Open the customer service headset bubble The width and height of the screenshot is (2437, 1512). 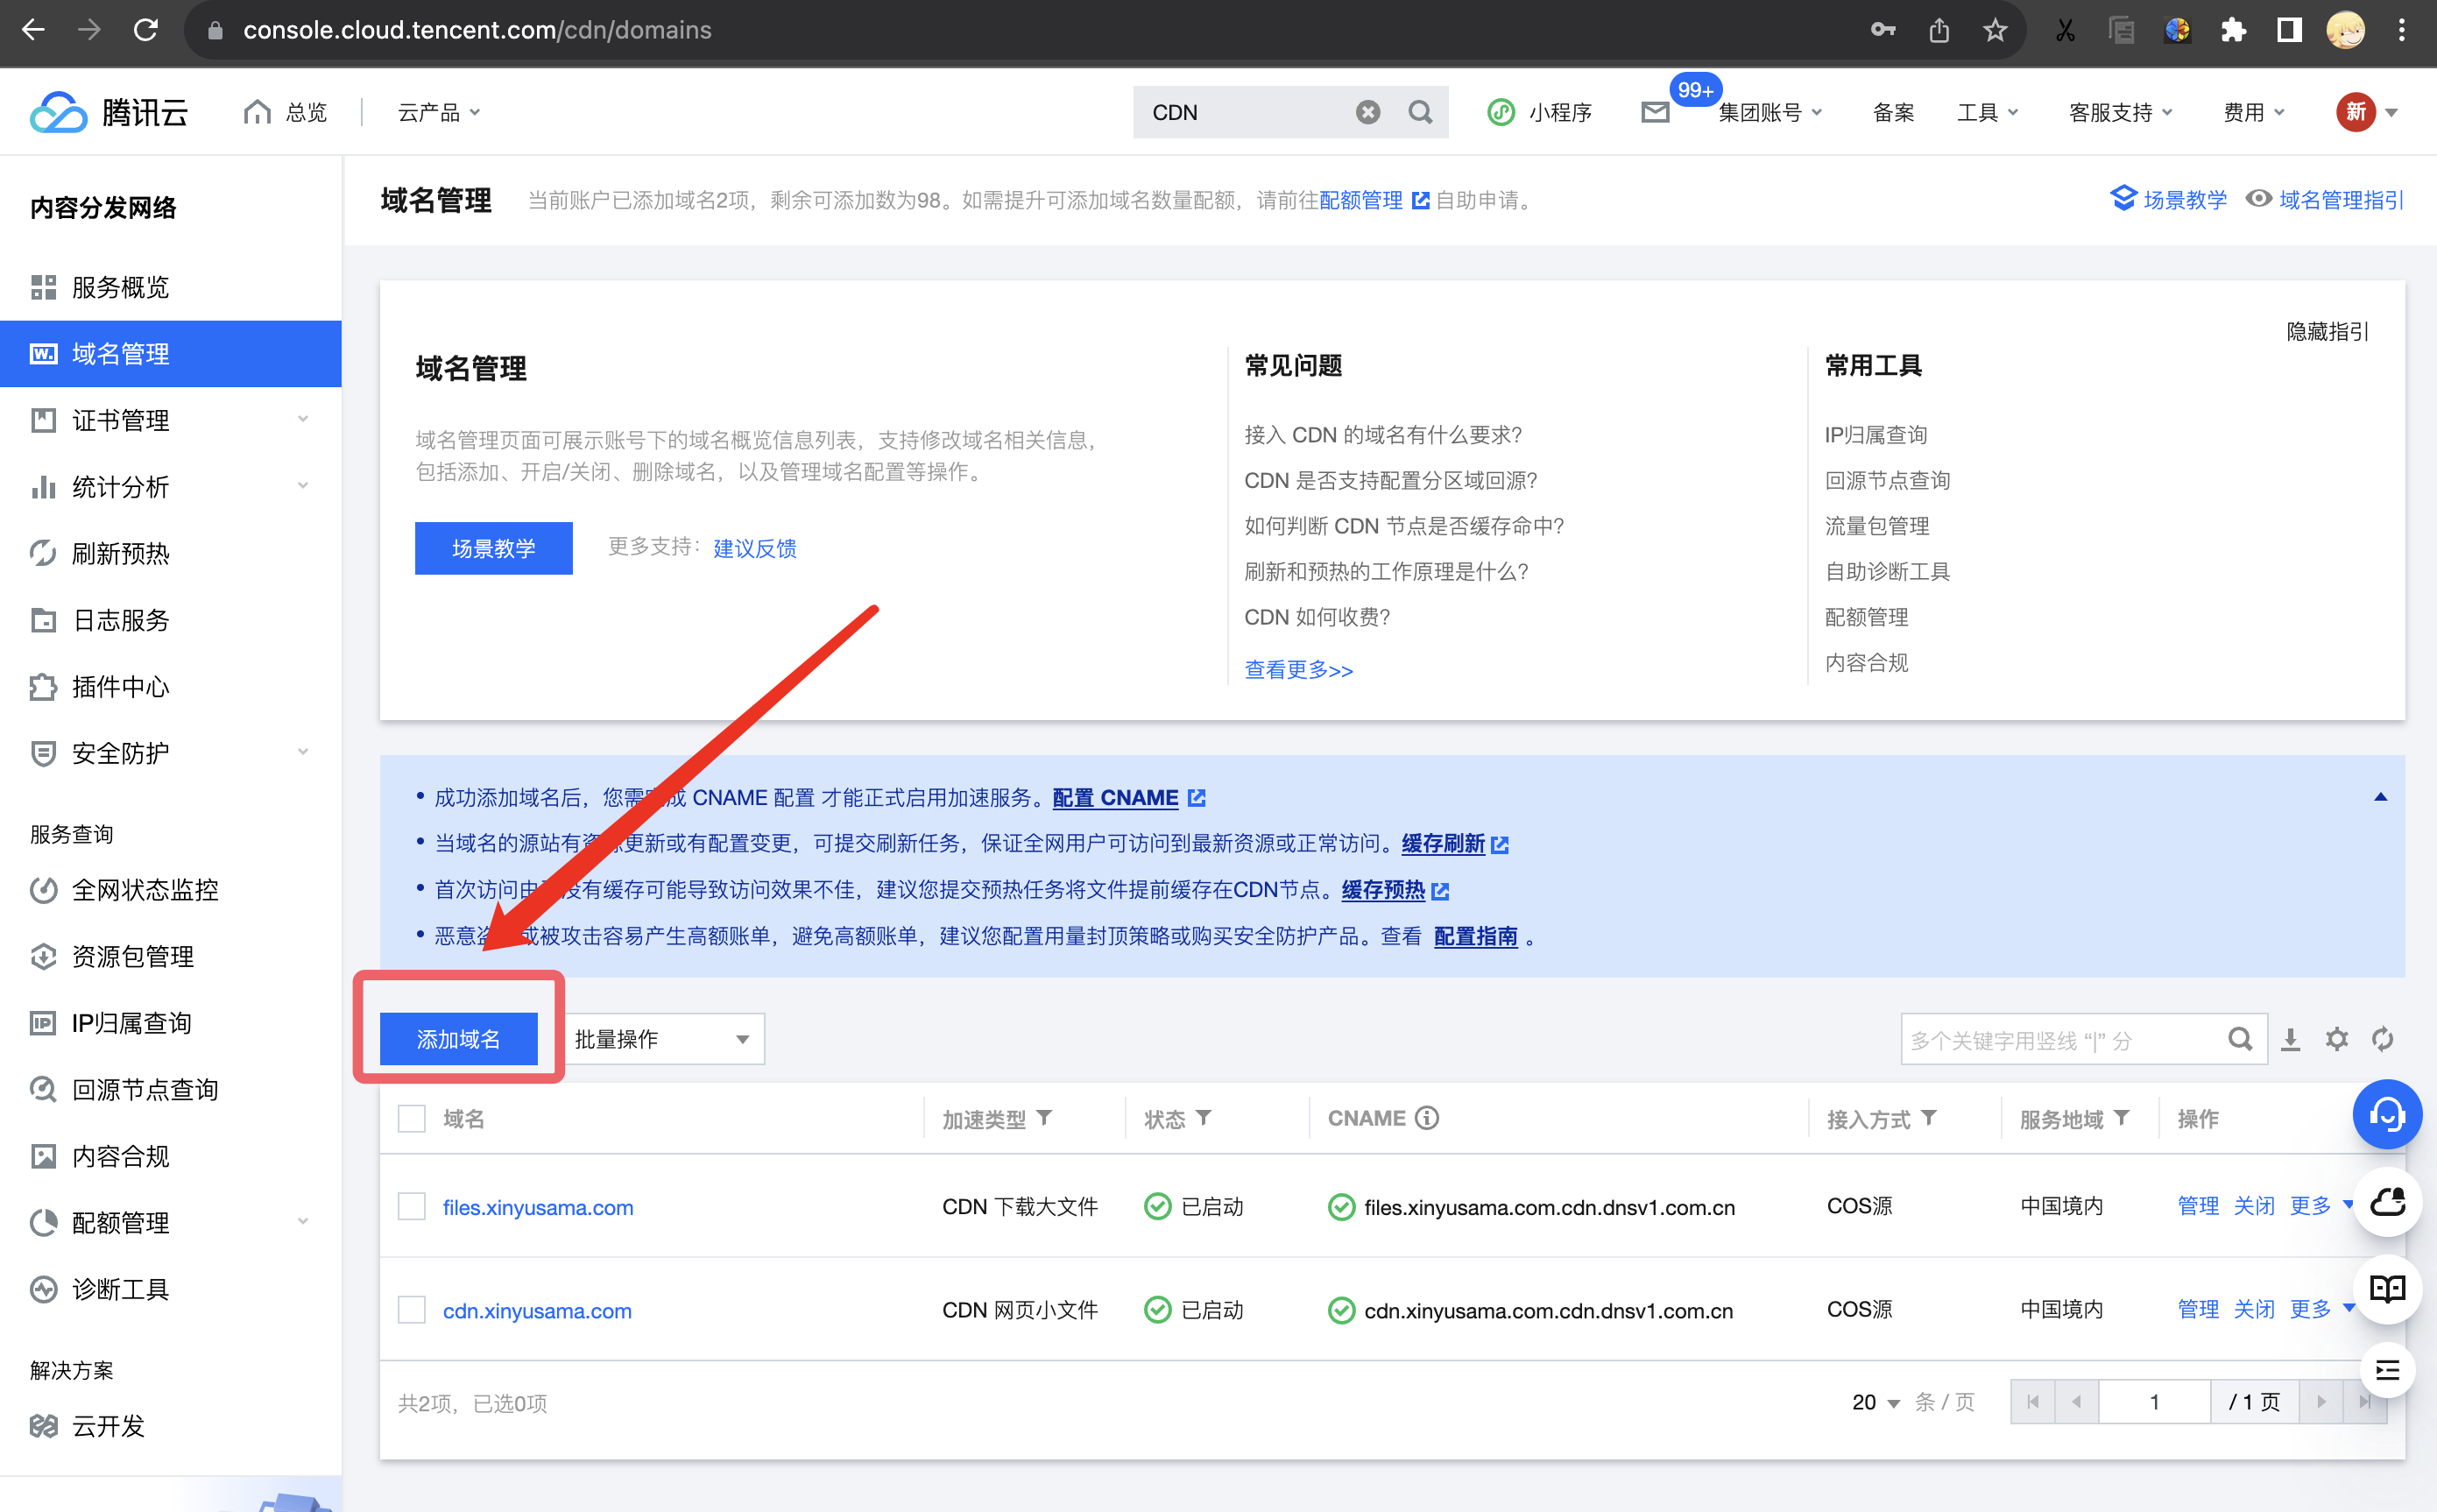(2387, 1114)
